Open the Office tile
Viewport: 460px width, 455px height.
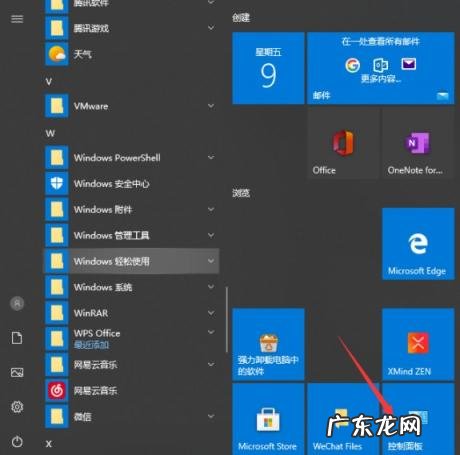pos(343,143)
